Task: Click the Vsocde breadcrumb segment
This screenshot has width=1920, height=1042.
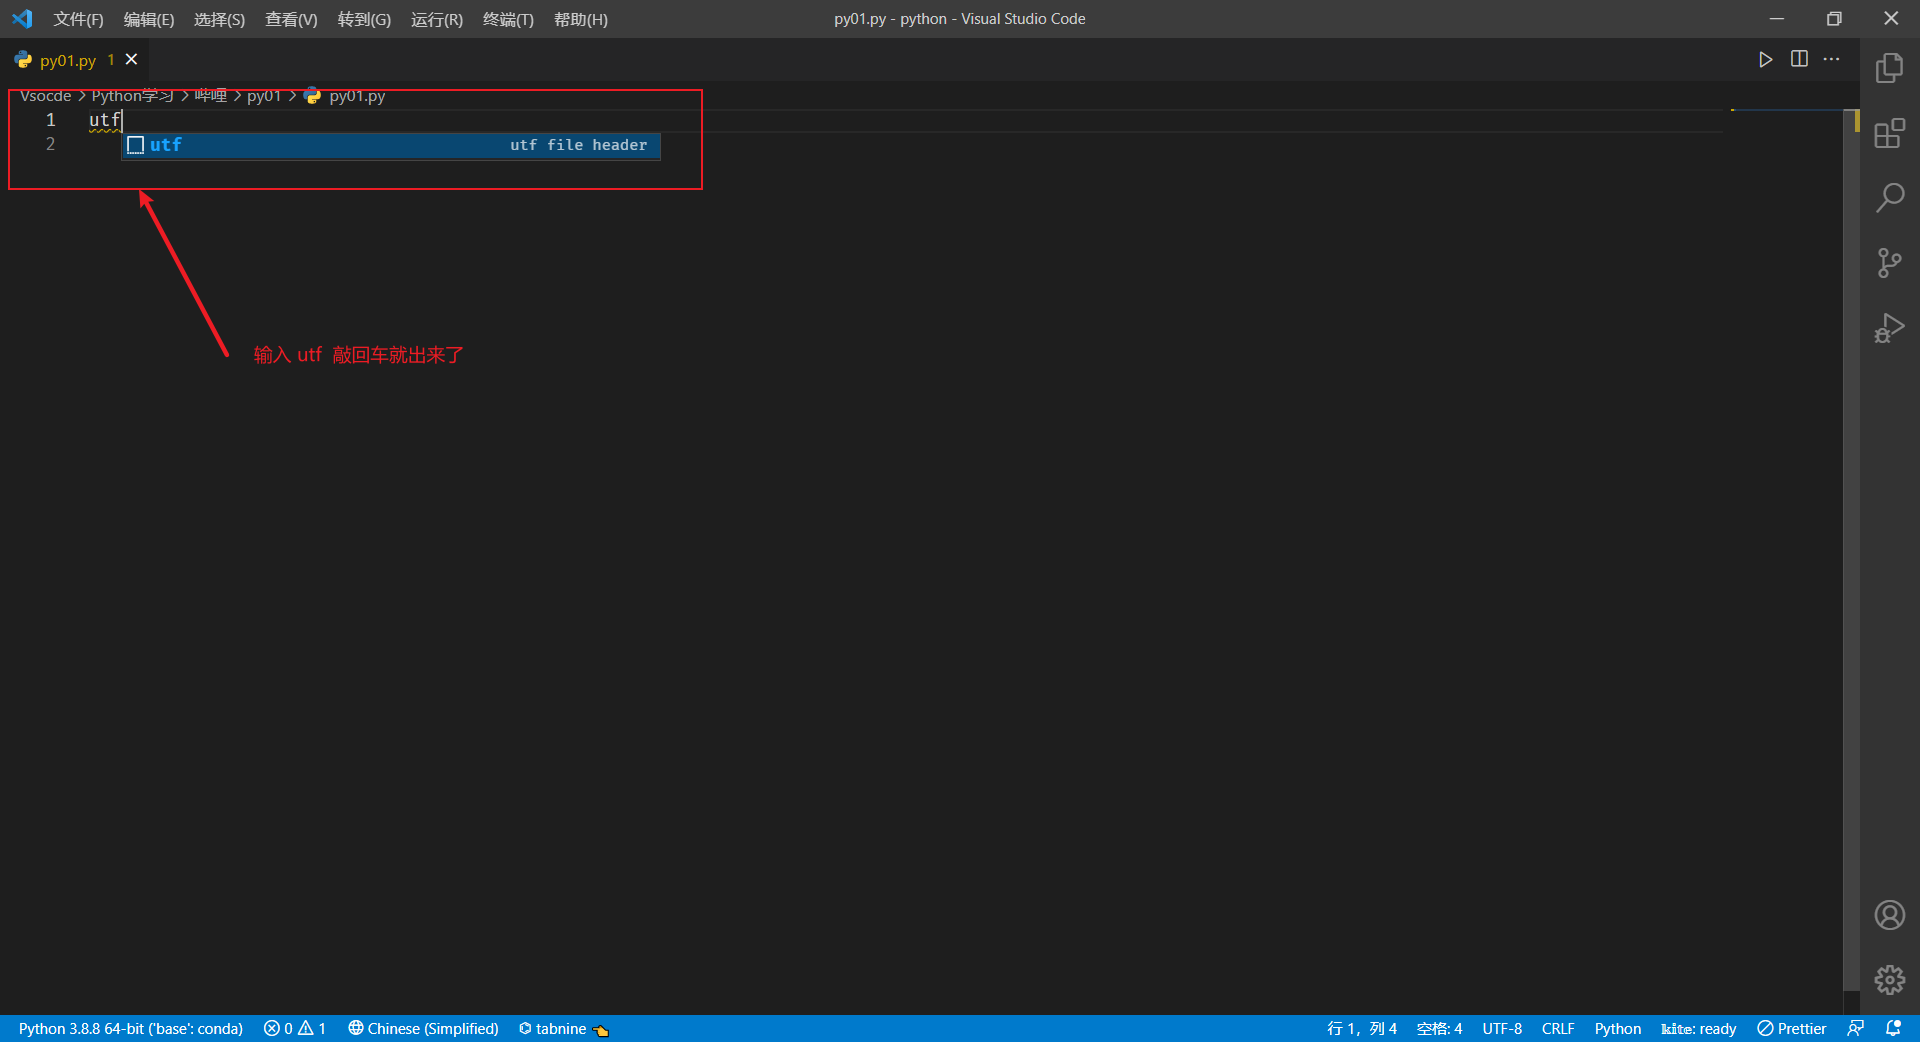Action: click(x=46, y=96)
